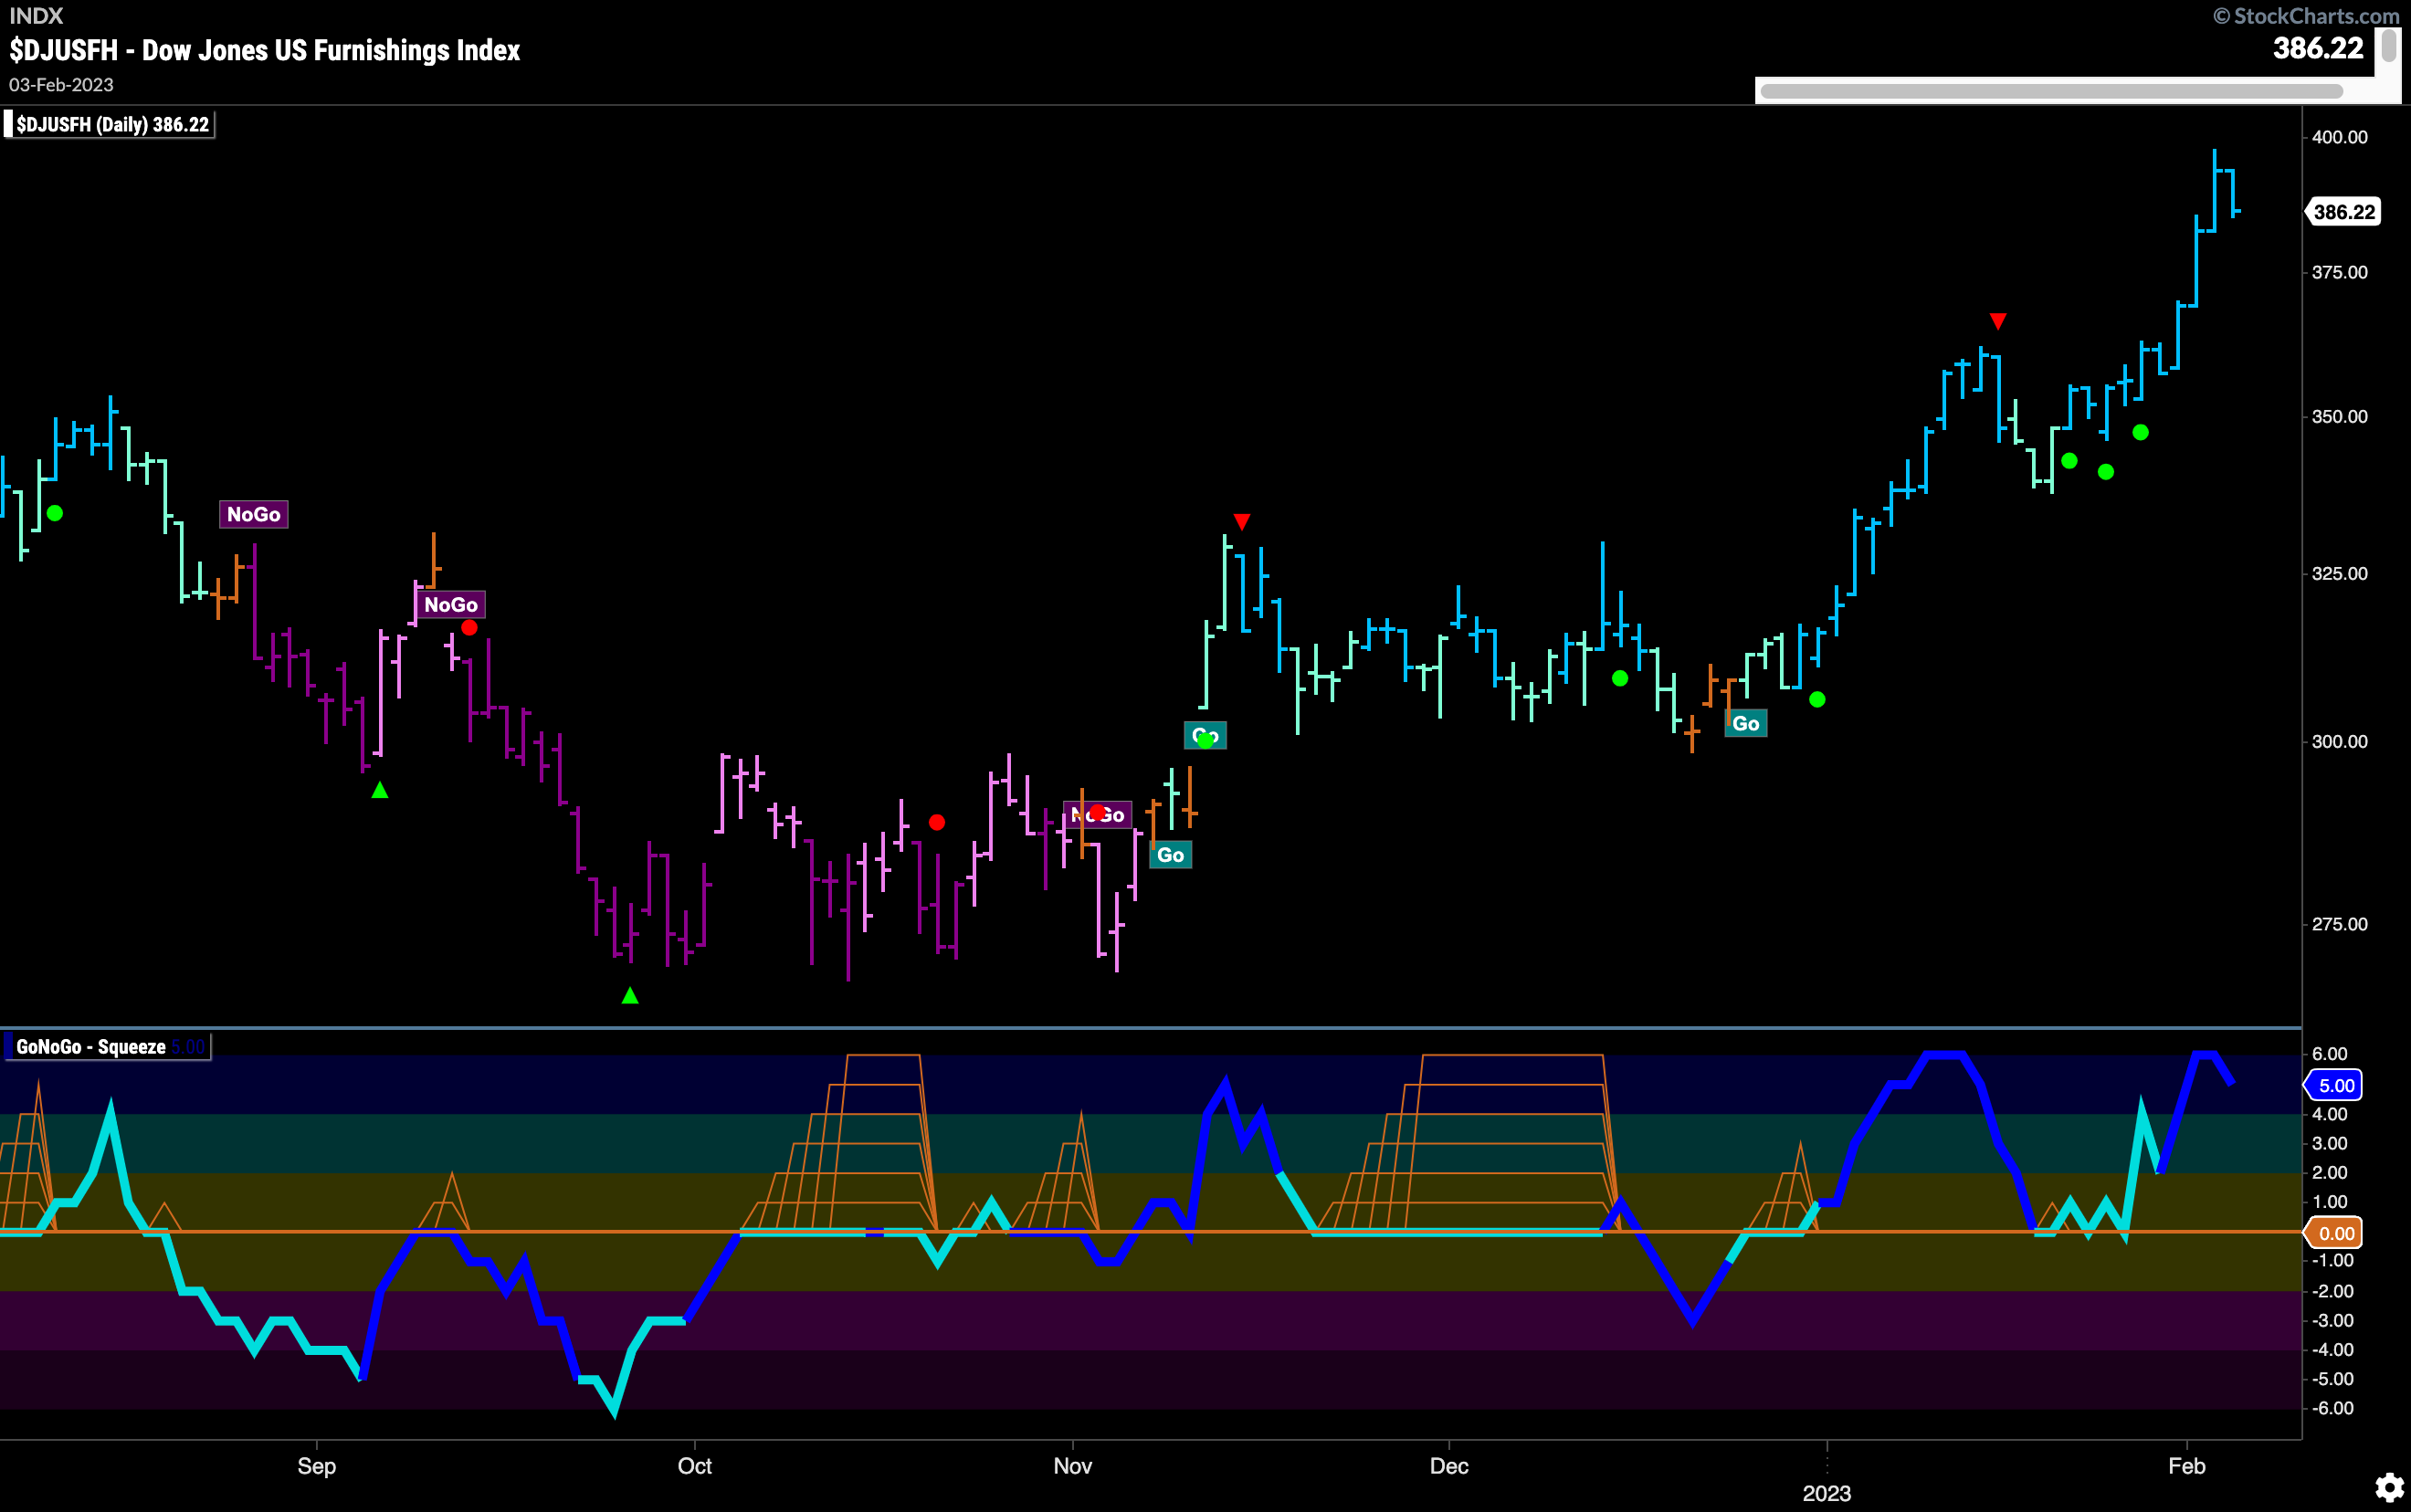
Task: Click the red down-triangle above the January peak
Action: [1997, 321]
